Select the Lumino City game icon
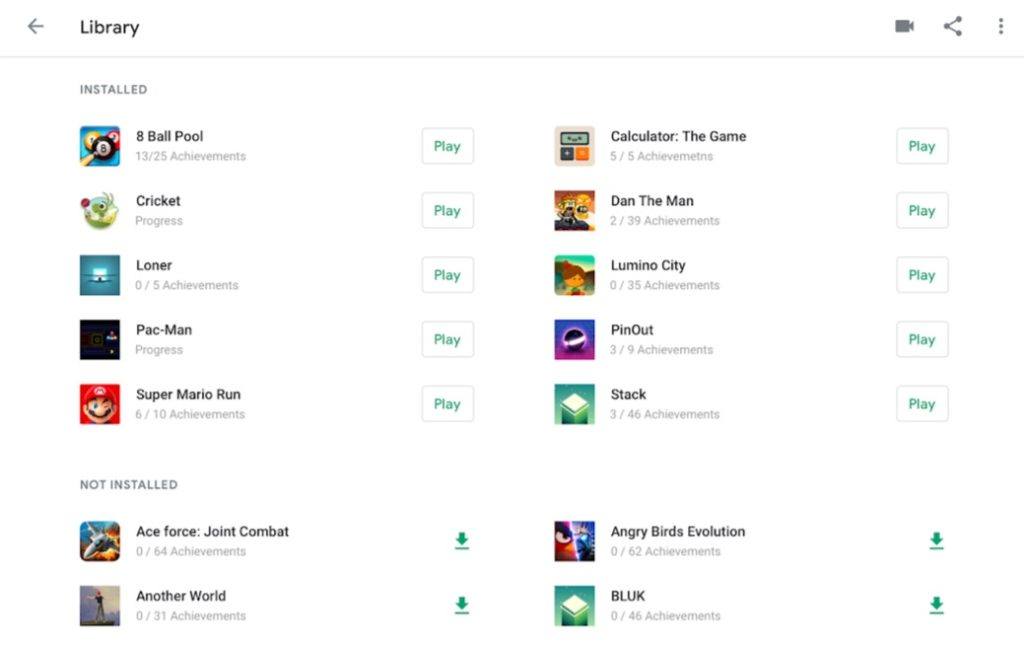The height and width of the screenshot is (648, 1024). pos(574,275)
